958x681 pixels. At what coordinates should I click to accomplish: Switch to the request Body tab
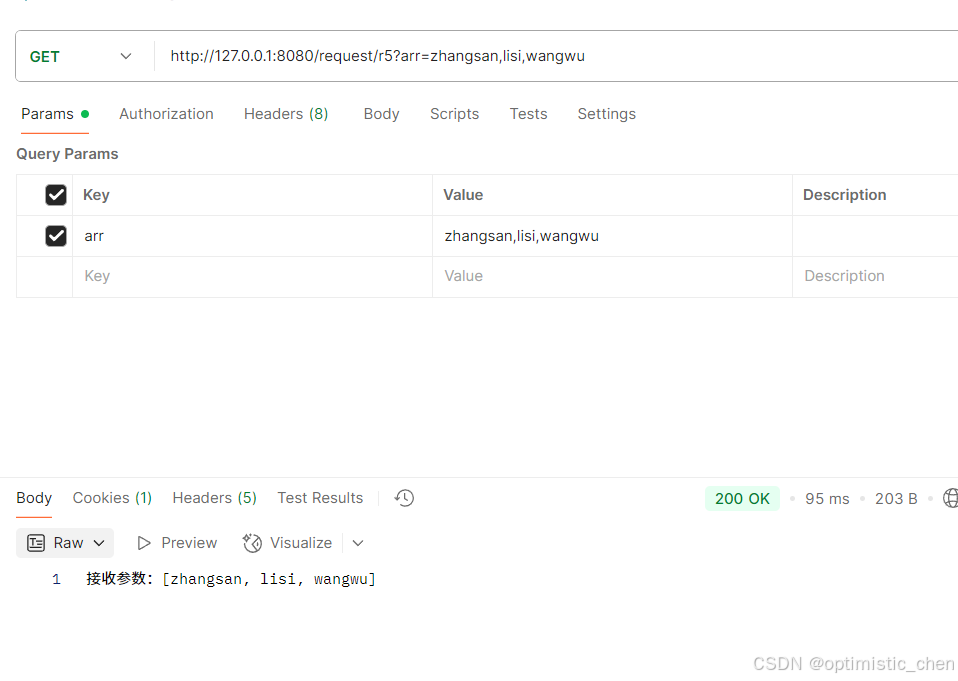381,114
